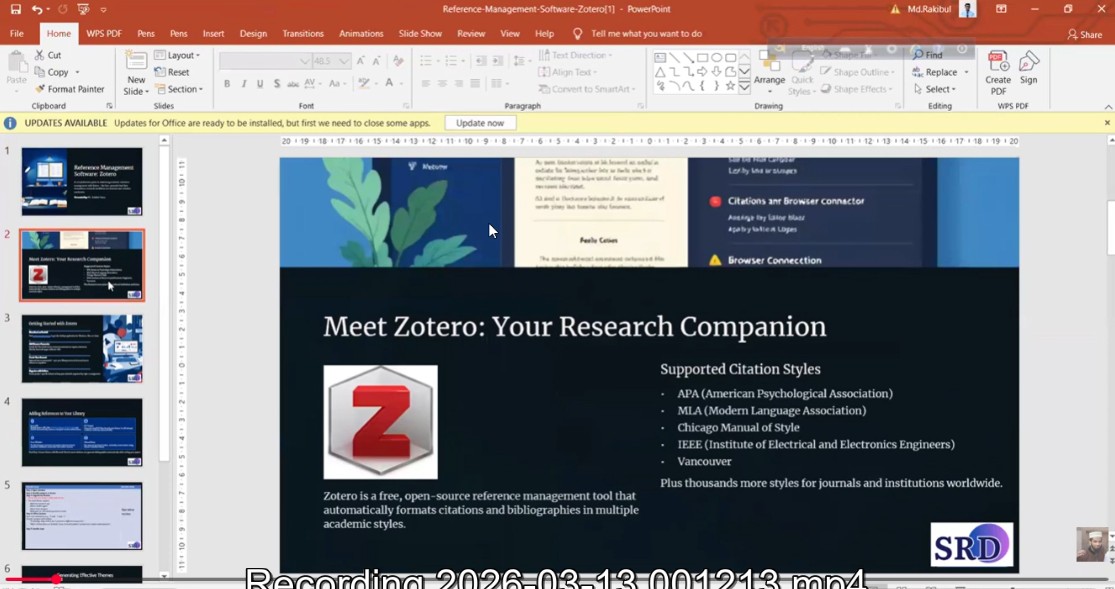Click the Font Color swatch
Screen dimensions: 1115x589
391,83
